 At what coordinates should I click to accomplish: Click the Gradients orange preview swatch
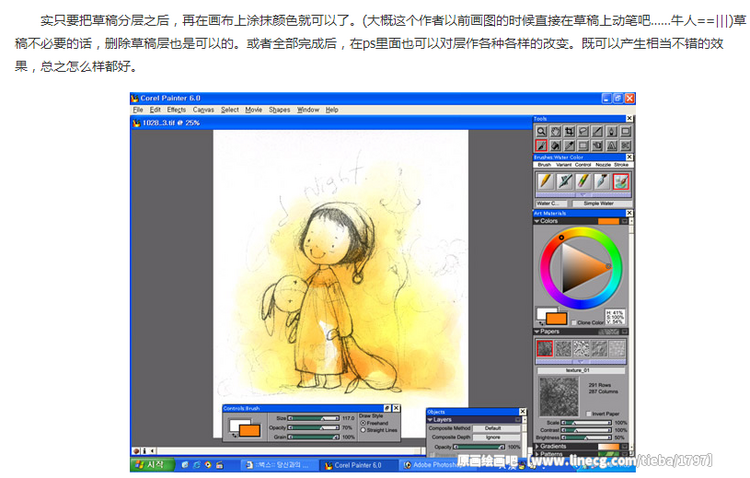tap(608, 446)
